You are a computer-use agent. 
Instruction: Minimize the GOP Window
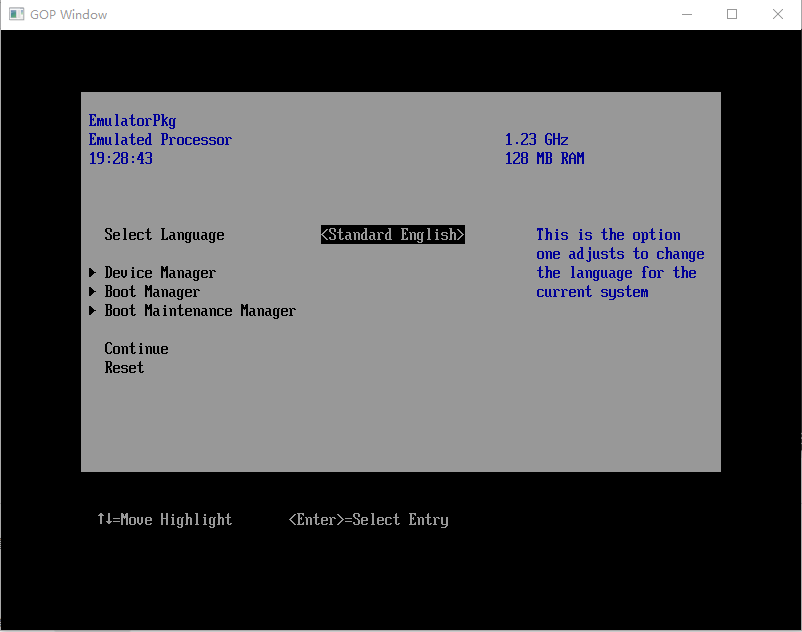pyautogui.click(x=687, y=14)
